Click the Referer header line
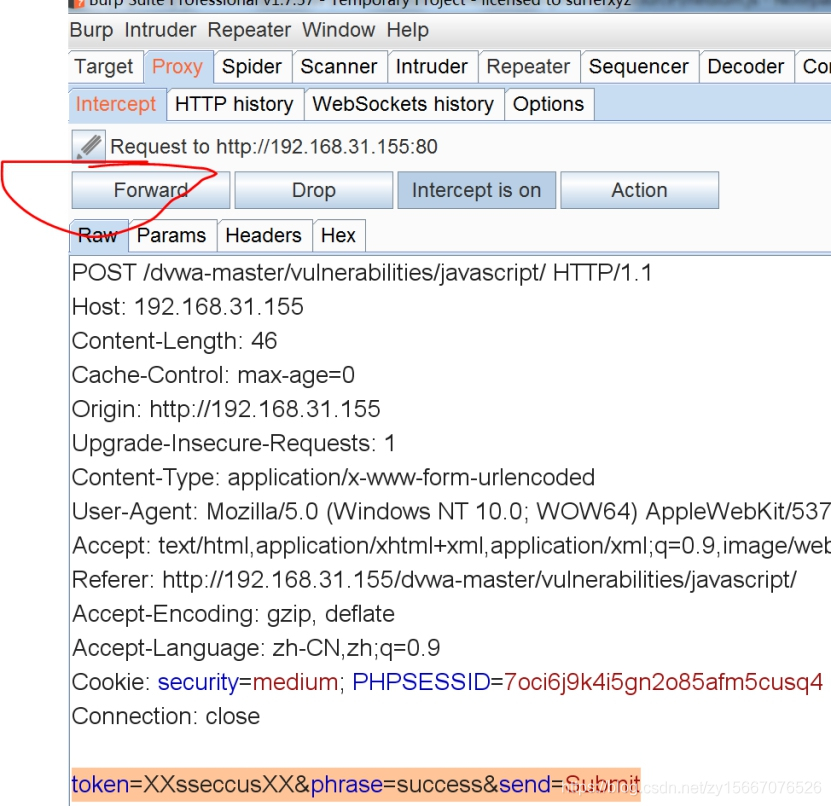The image size is (831, 806). click(434, 580)
